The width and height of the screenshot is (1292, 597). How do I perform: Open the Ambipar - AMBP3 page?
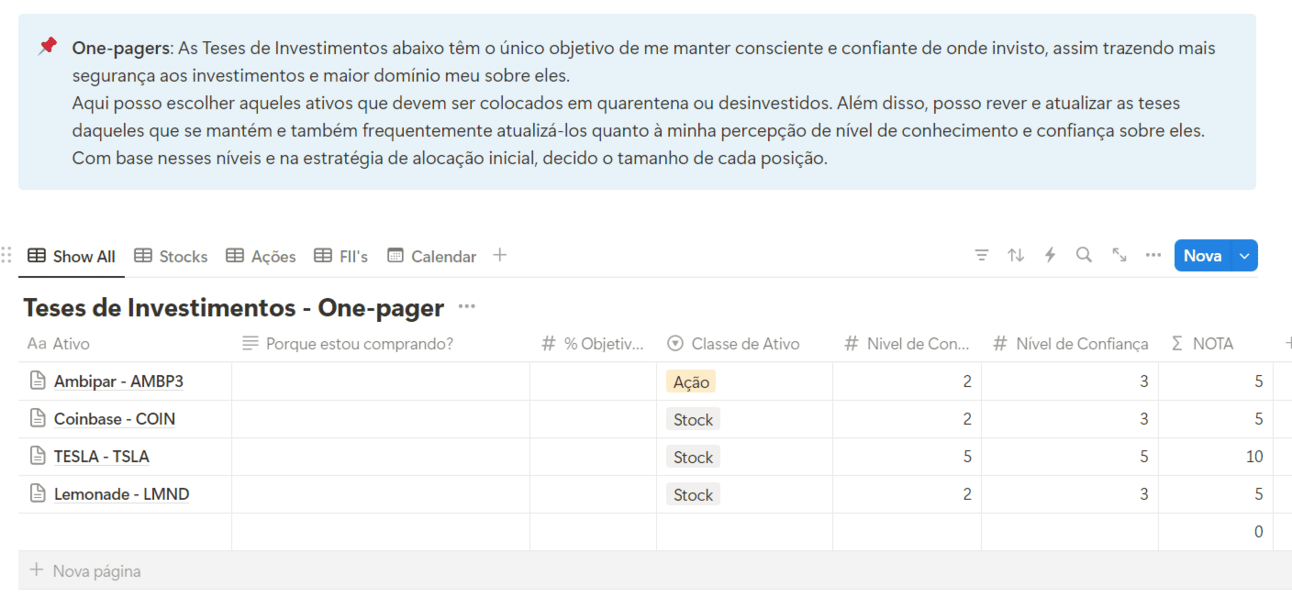[119, 381]
